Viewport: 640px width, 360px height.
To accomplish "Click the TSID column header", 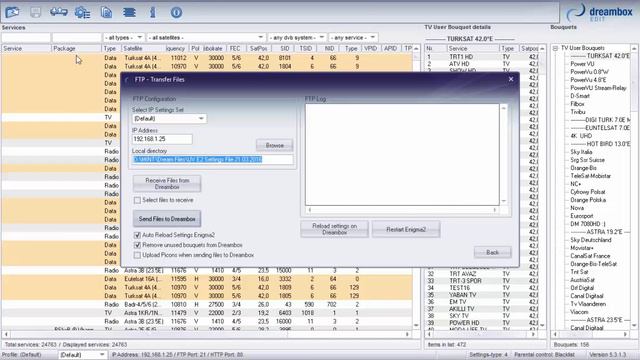I will (305, 49).
